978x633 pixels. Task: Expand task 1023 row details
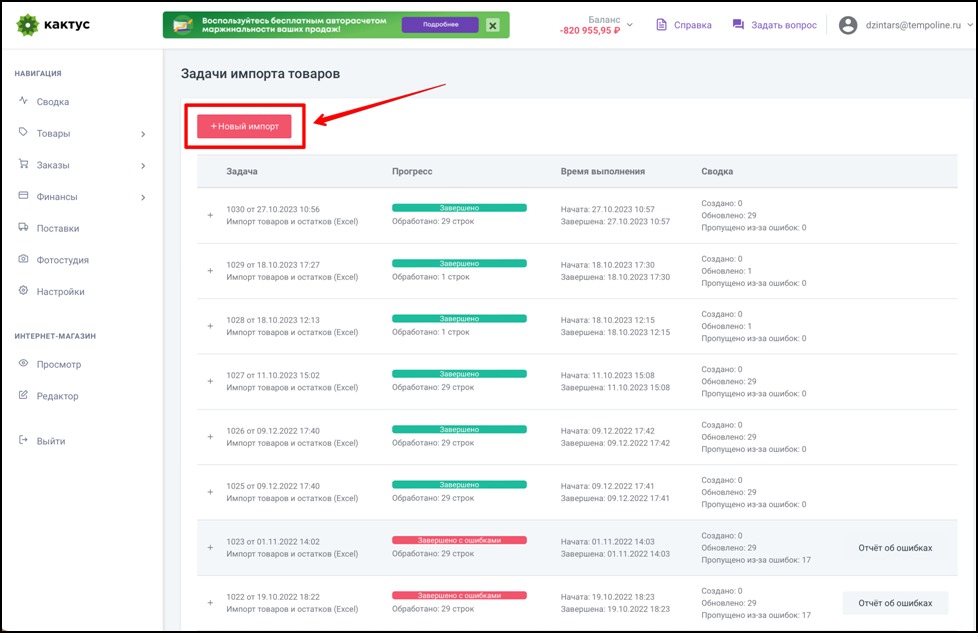[x=210, y=547]
